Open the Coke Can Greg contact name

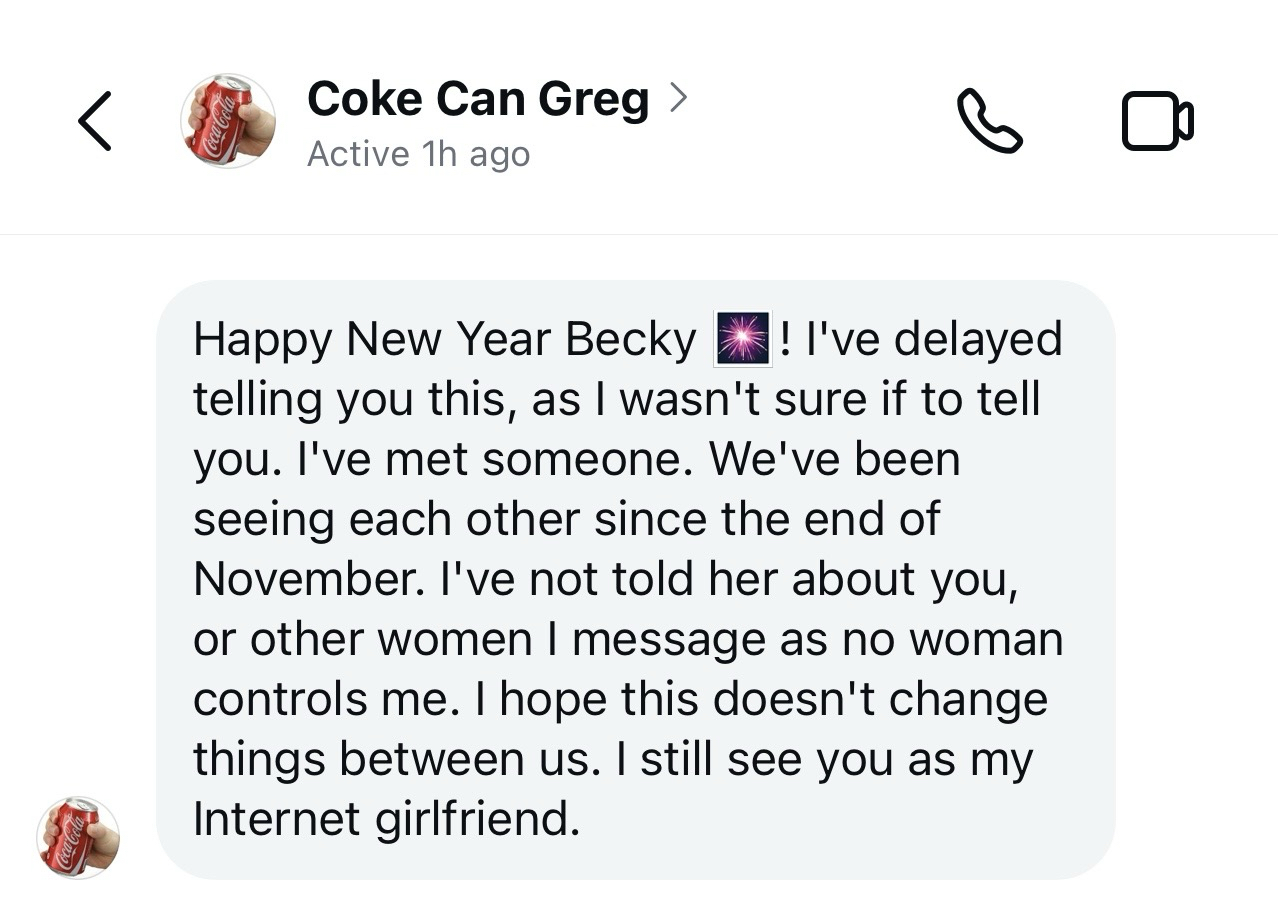click(x=477, y=99)
